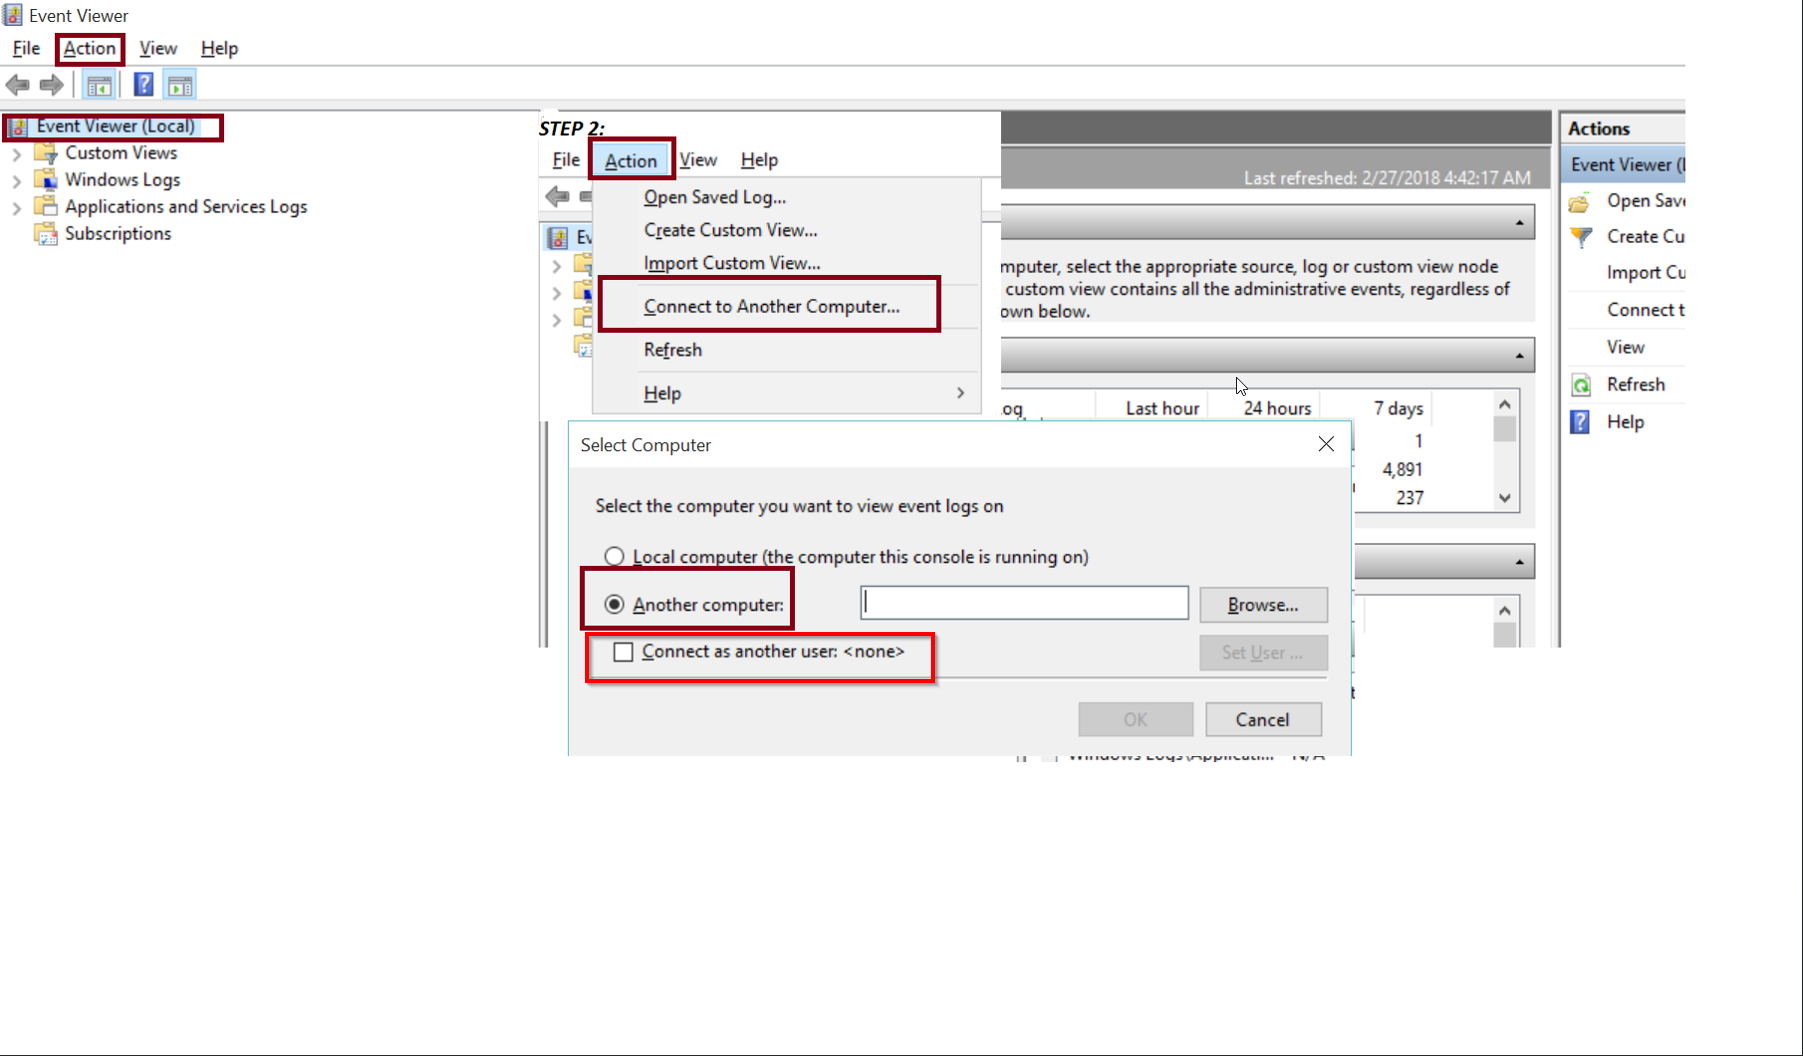Image resolution: width=1803 pixels, height=1056 pixels.
Task: Select the Applications and Services Logs folder icon
Action: click(x=46, y=206)
